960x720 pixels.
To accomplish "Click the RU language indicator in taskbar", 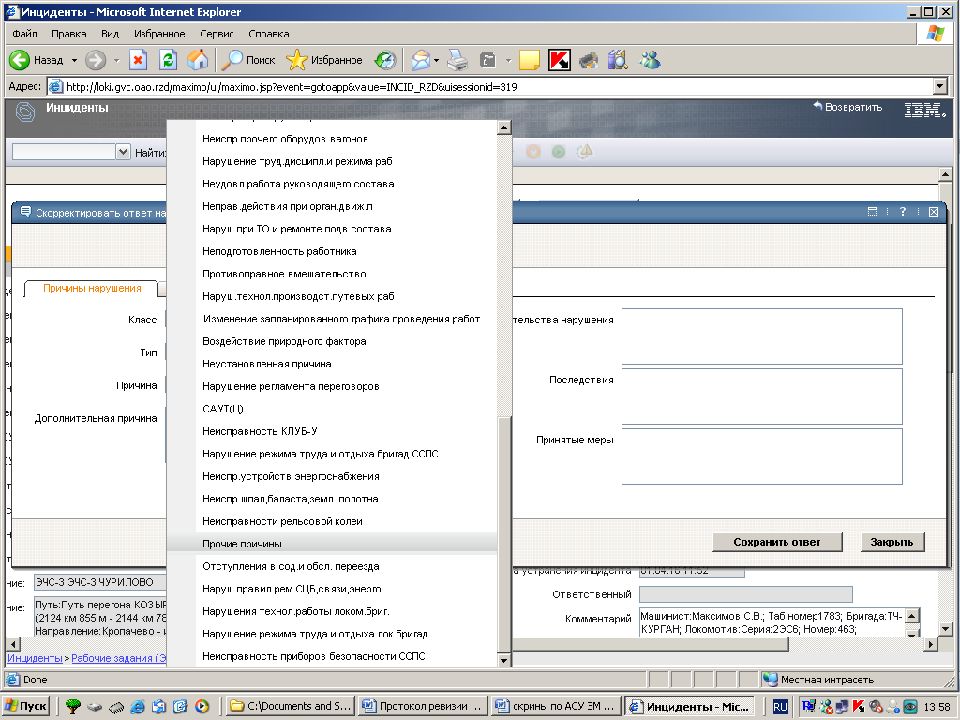I will (x=780, y=707).
